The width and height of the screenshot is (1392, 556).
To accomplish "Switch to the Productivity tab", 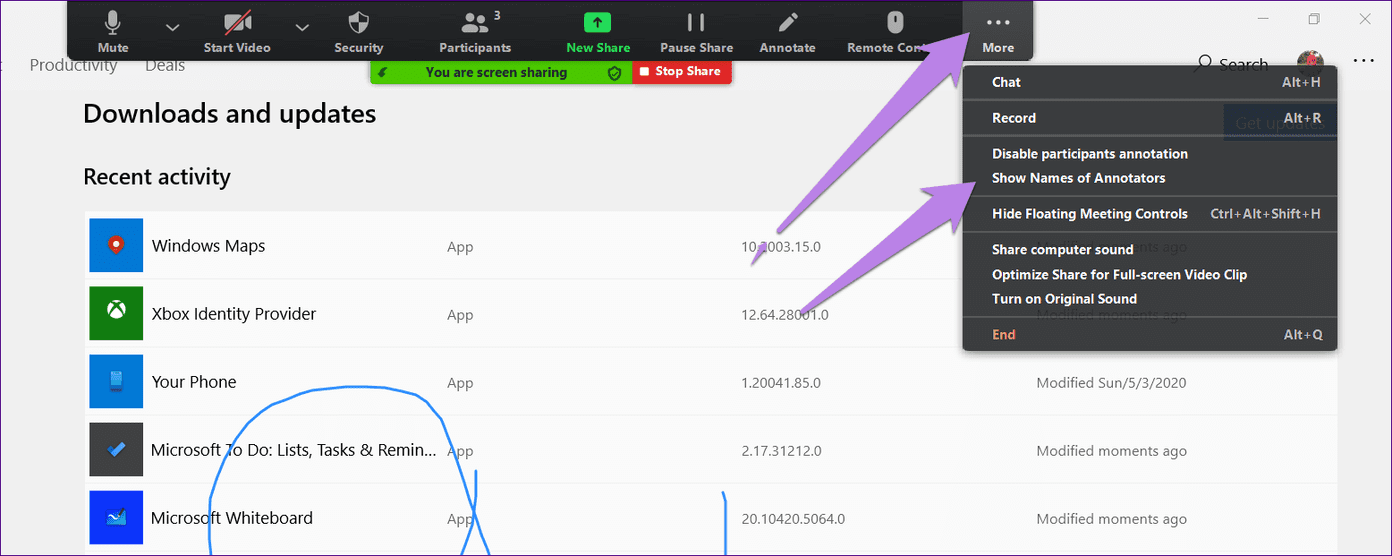I will pos(73,65).
